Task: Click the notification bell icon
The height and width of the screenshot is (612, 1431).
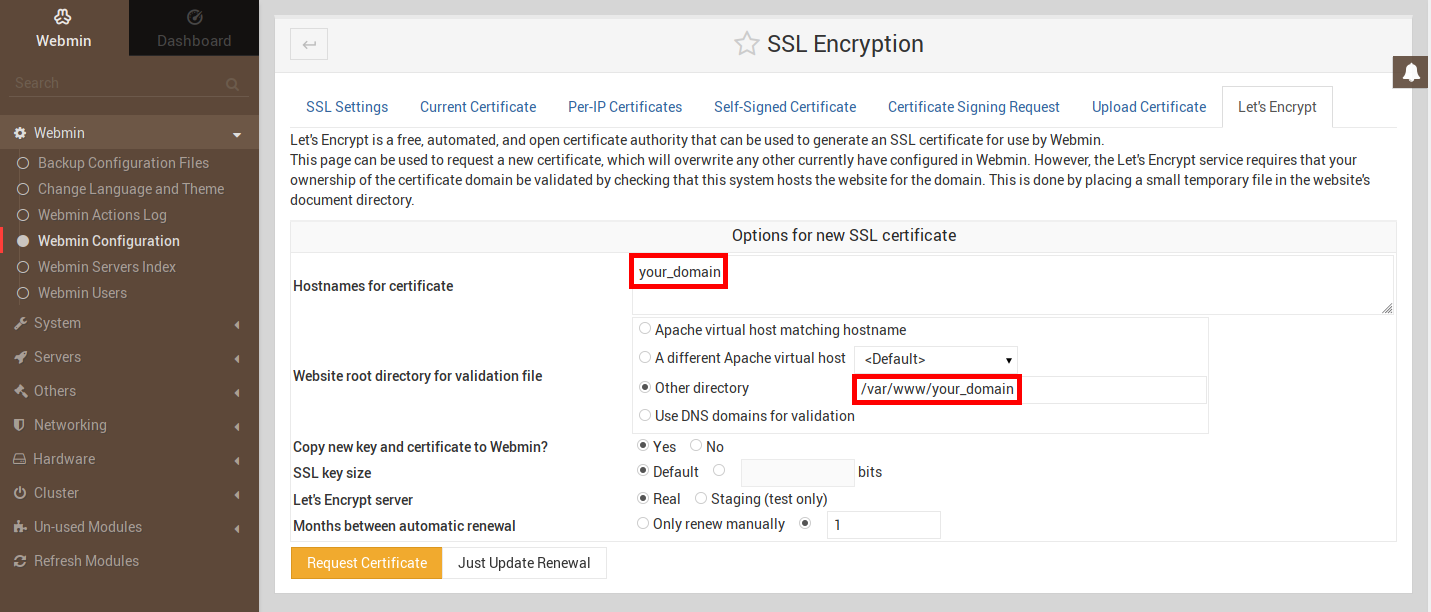Action: 1411,72
